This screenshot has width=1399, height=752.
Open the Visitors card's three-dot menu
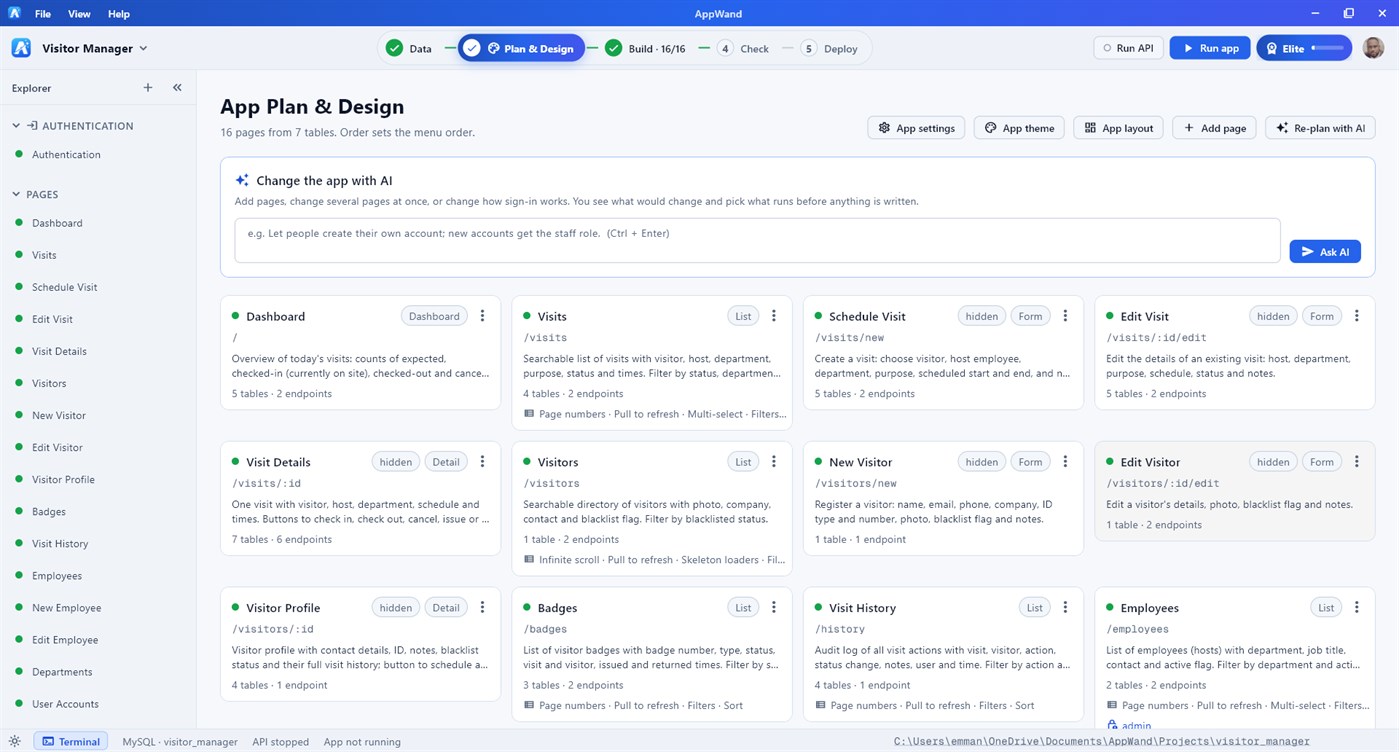tap(773, 462)
